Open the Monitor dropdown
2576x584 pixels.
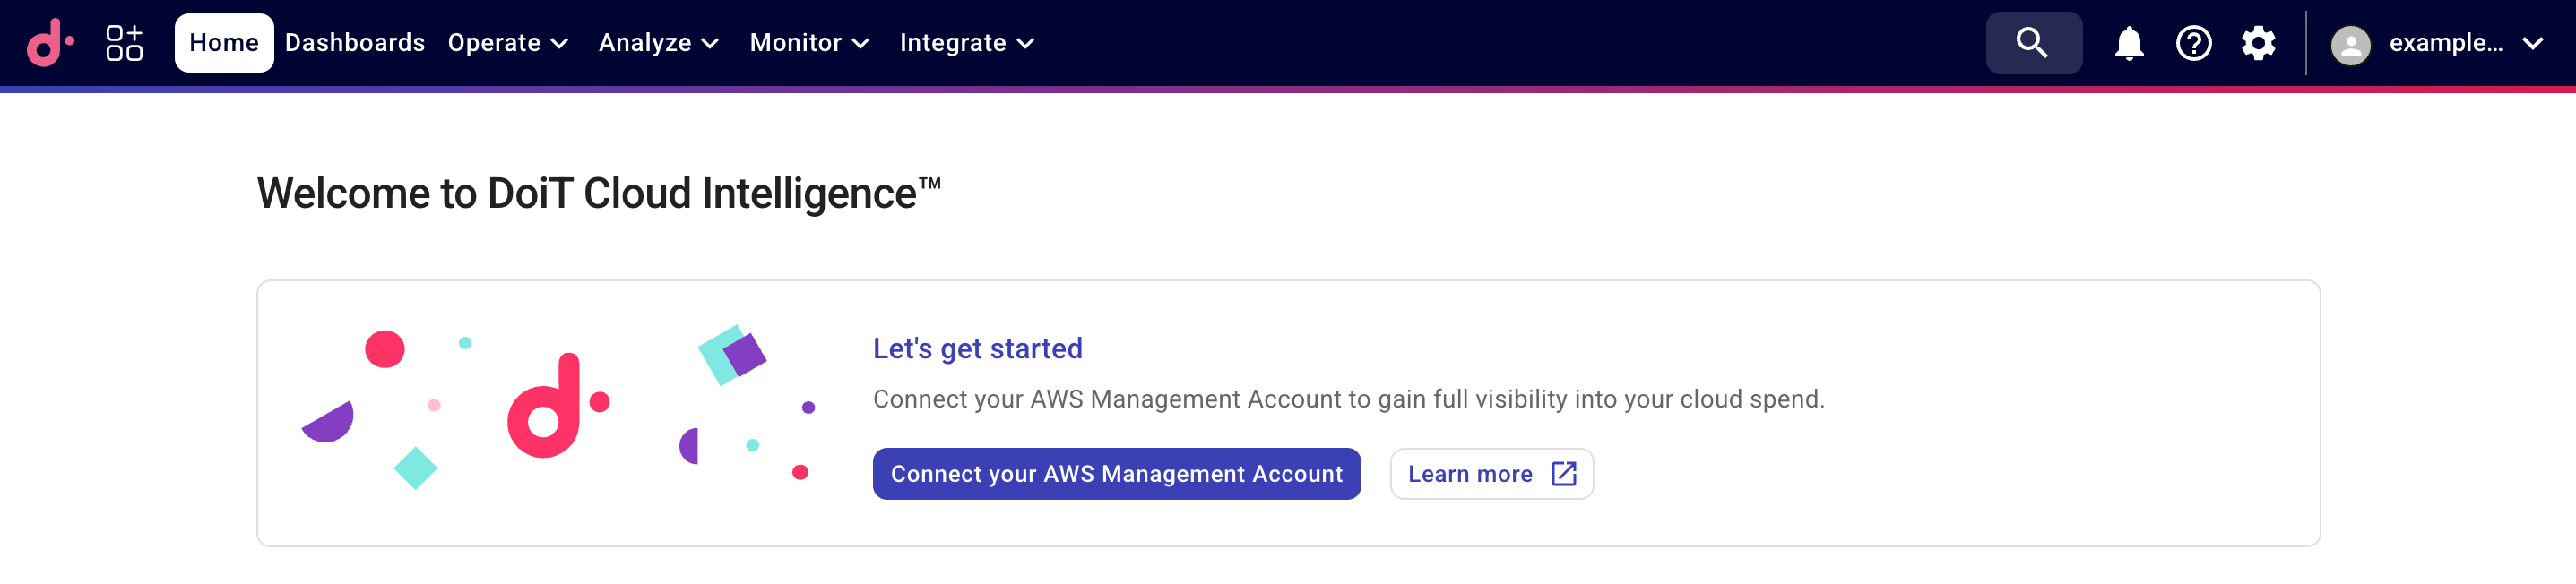tap(808, 43)
